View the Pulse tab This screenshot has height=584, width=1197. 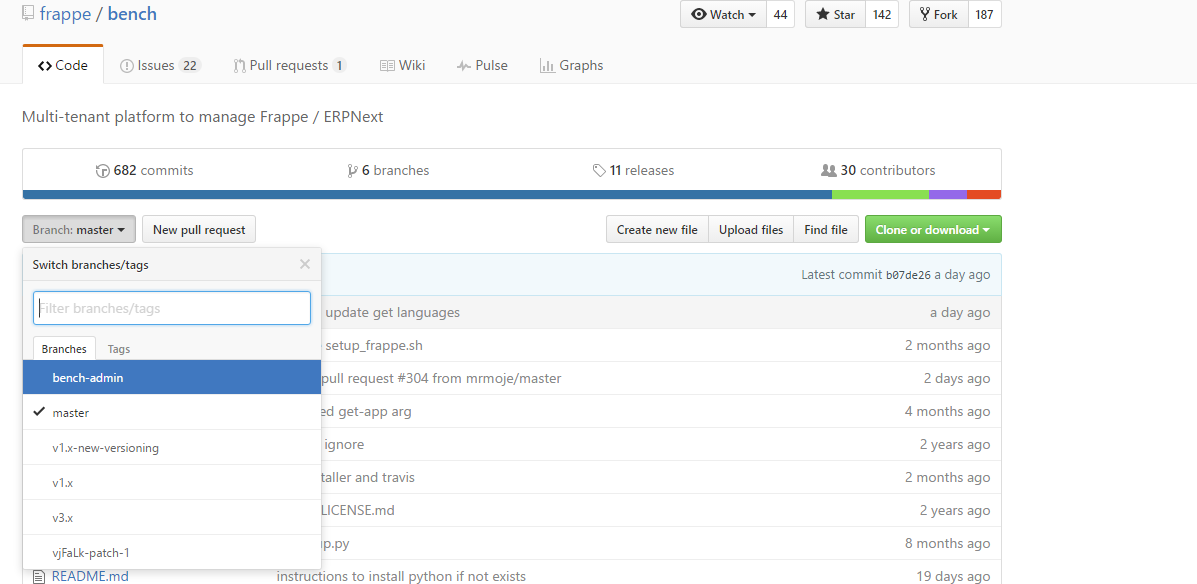(x=482, y=66)
